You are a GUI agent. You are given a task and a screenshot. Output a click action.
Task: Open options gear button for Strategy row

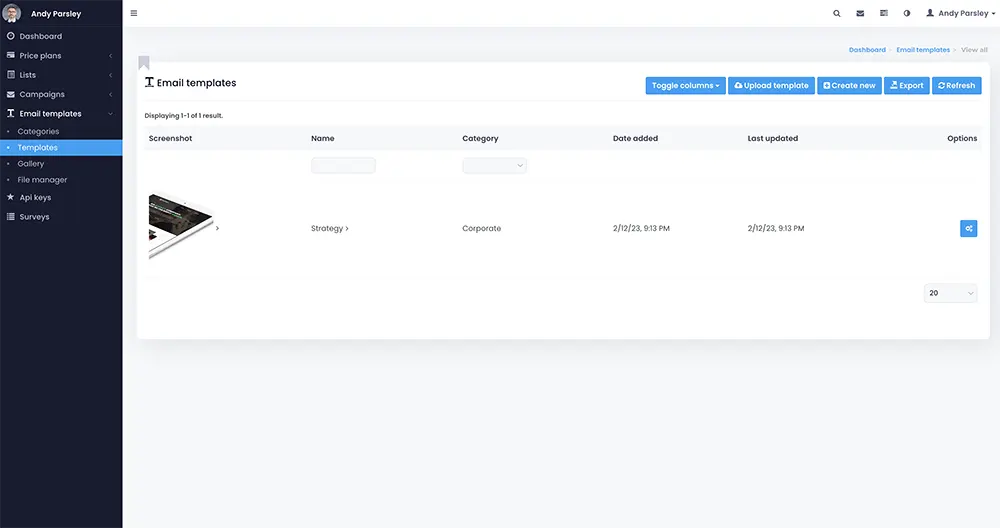point(969,228)
